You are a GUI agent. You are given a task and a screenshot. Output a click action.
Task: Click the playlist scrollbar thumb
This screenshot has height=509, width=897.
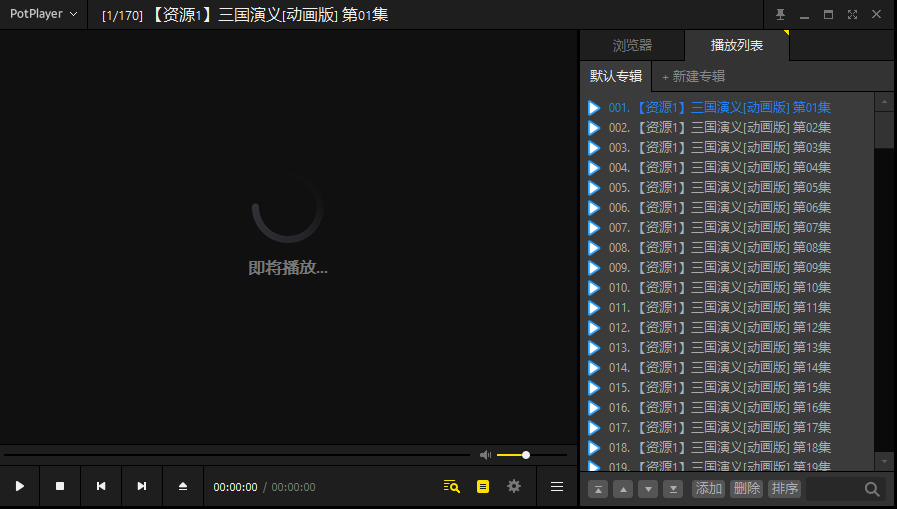884,130
